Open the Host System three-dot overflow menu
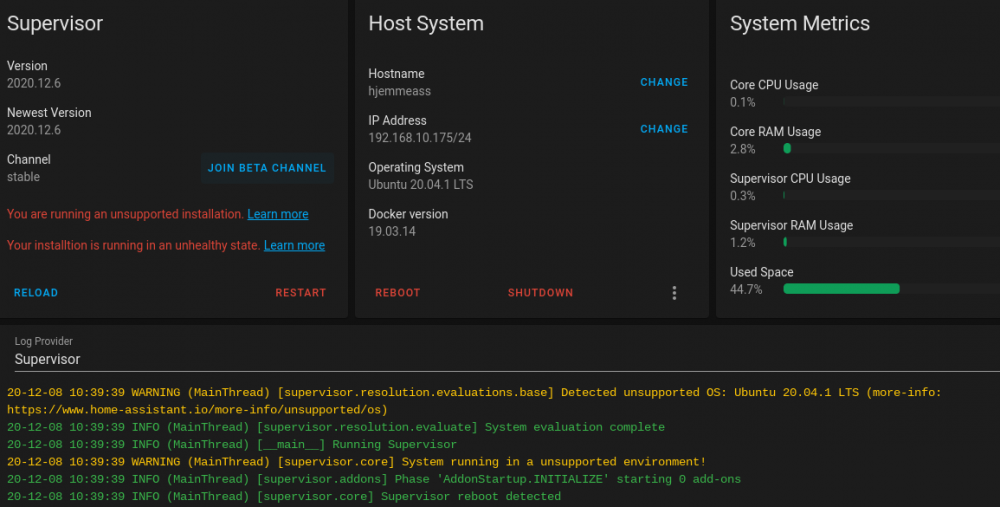Image resolution: width=1000 pixels, height=507 pixels. (674, 293)
